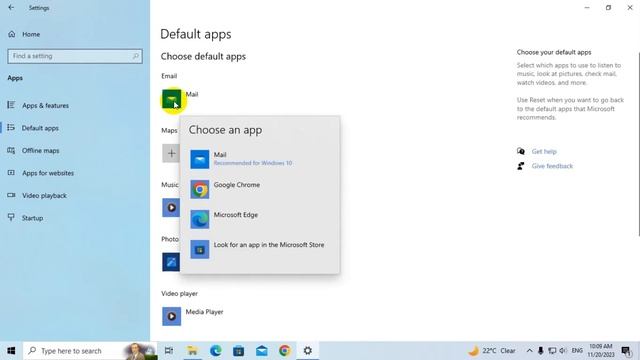The height and width of the screenshot is (360, 640).
Task: Click the plus icon under Maps
Action: click(171, 153)
